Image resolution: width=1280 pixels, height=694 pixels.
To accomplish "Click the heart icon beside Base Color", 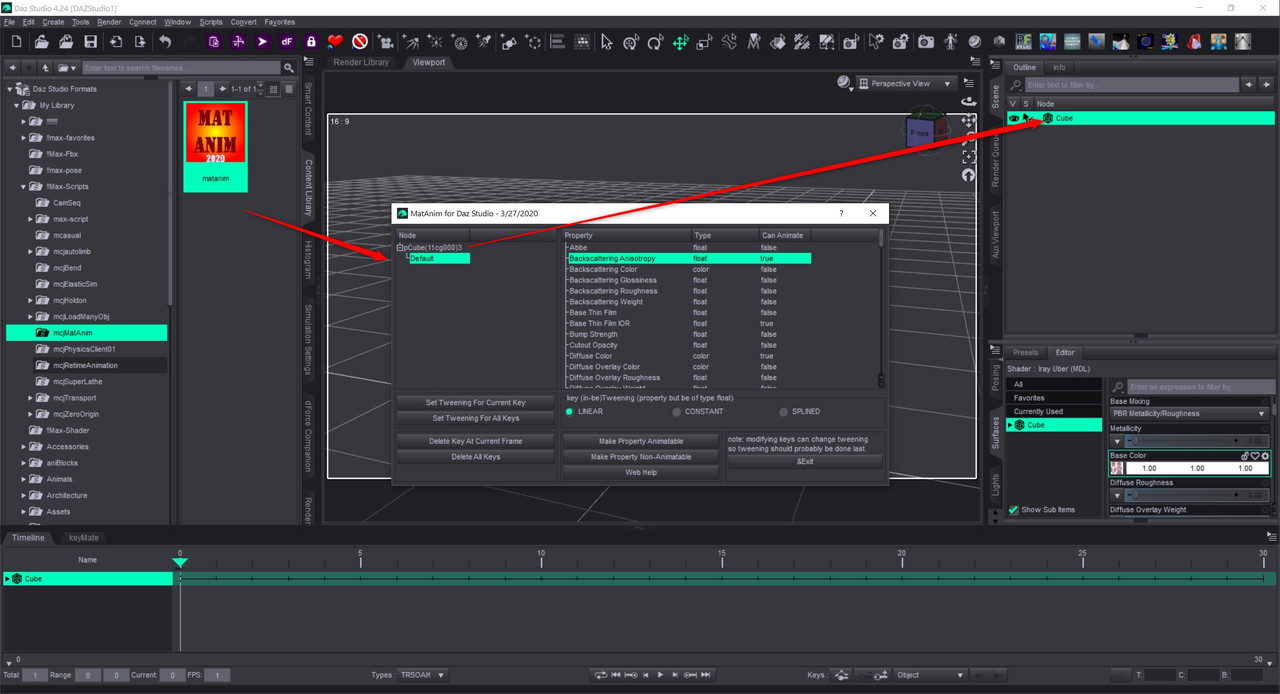I will [x=1255, y=456].
